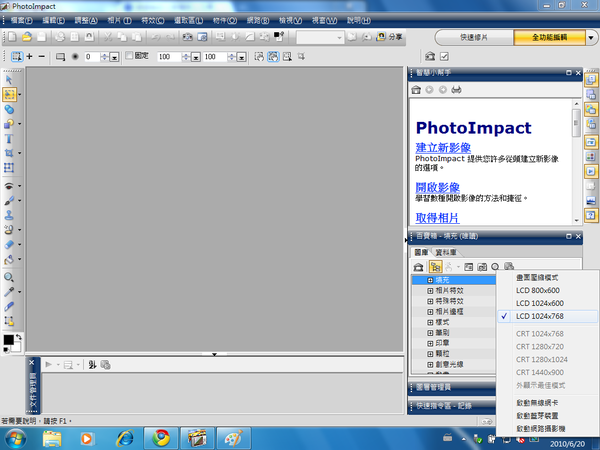Click the Cut scissors icon
The image size is (600, 450).
[108, 37]
